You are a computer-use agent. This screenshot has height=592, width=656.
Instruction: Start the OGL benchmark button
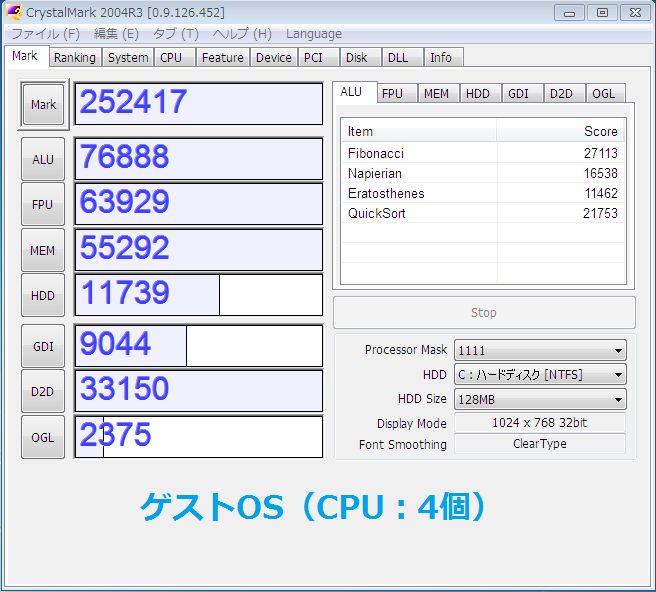click(43, 437)
